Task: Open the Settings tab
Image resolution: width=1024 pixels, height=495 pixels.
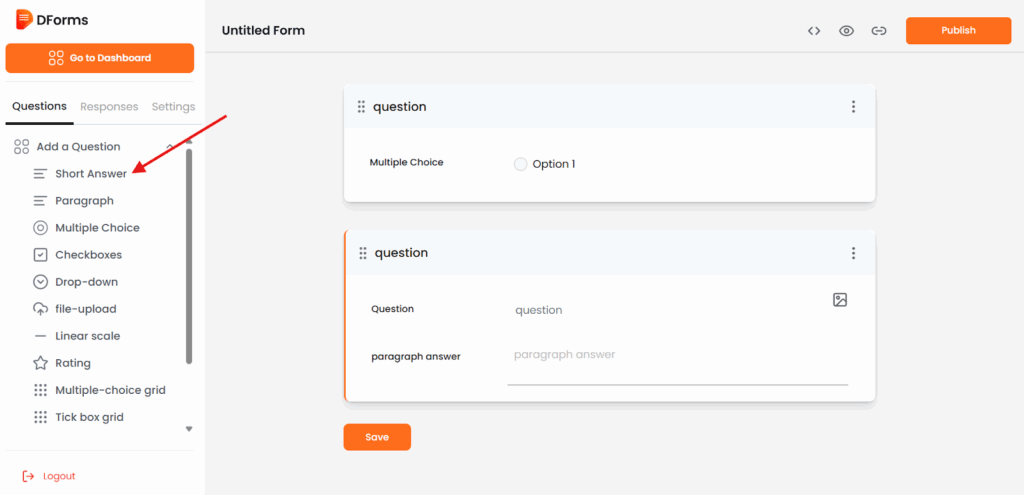Action: (x=173, y=107)
